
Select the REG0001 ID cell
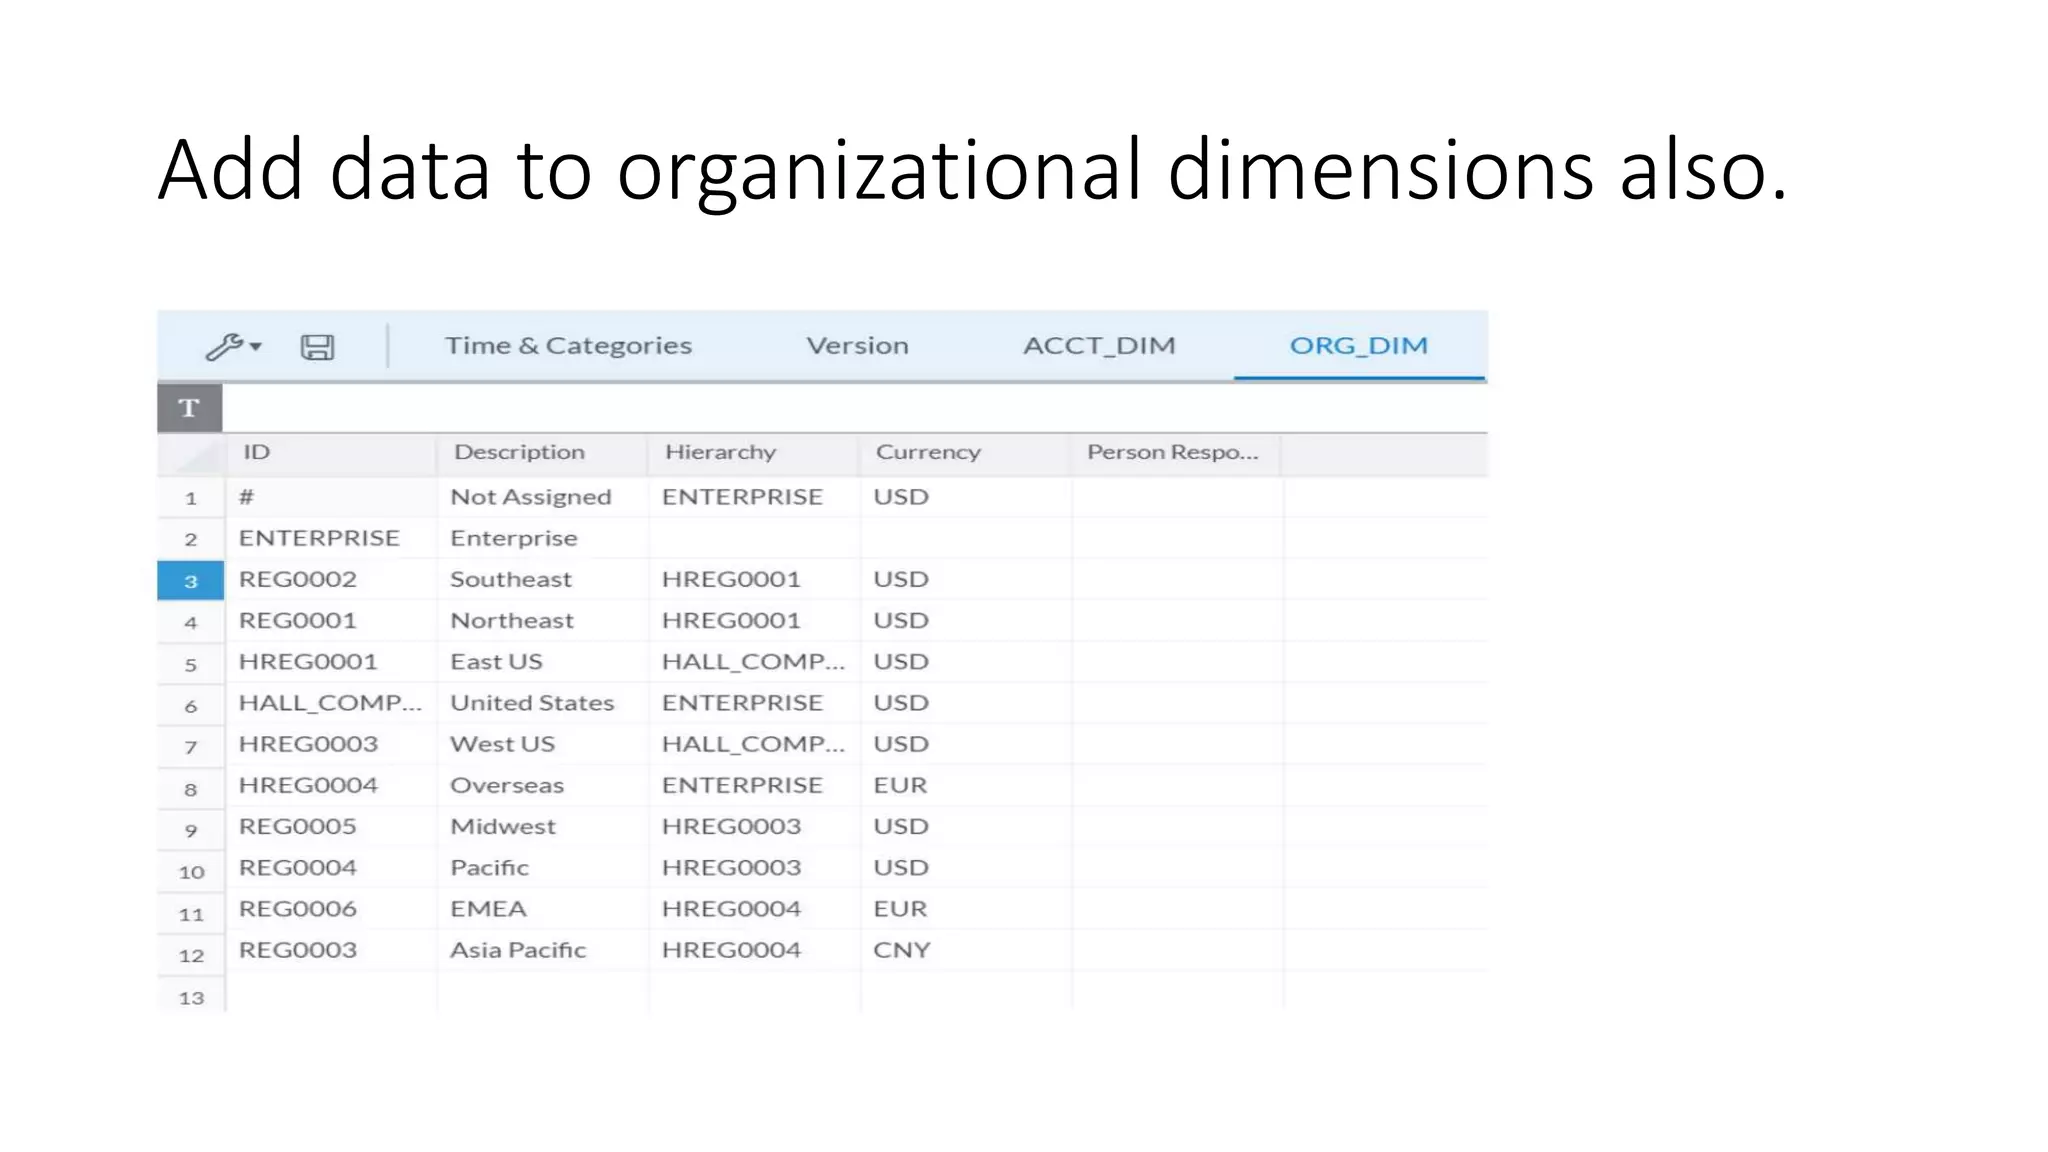click(330, 620)
